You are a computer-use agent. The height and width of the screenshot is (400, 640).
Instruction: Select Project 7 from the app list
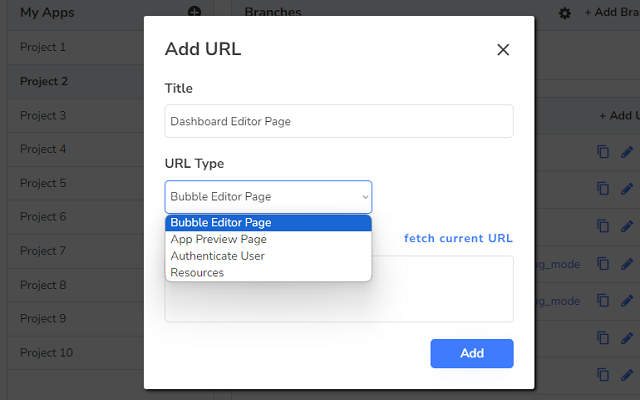[44, 251]
